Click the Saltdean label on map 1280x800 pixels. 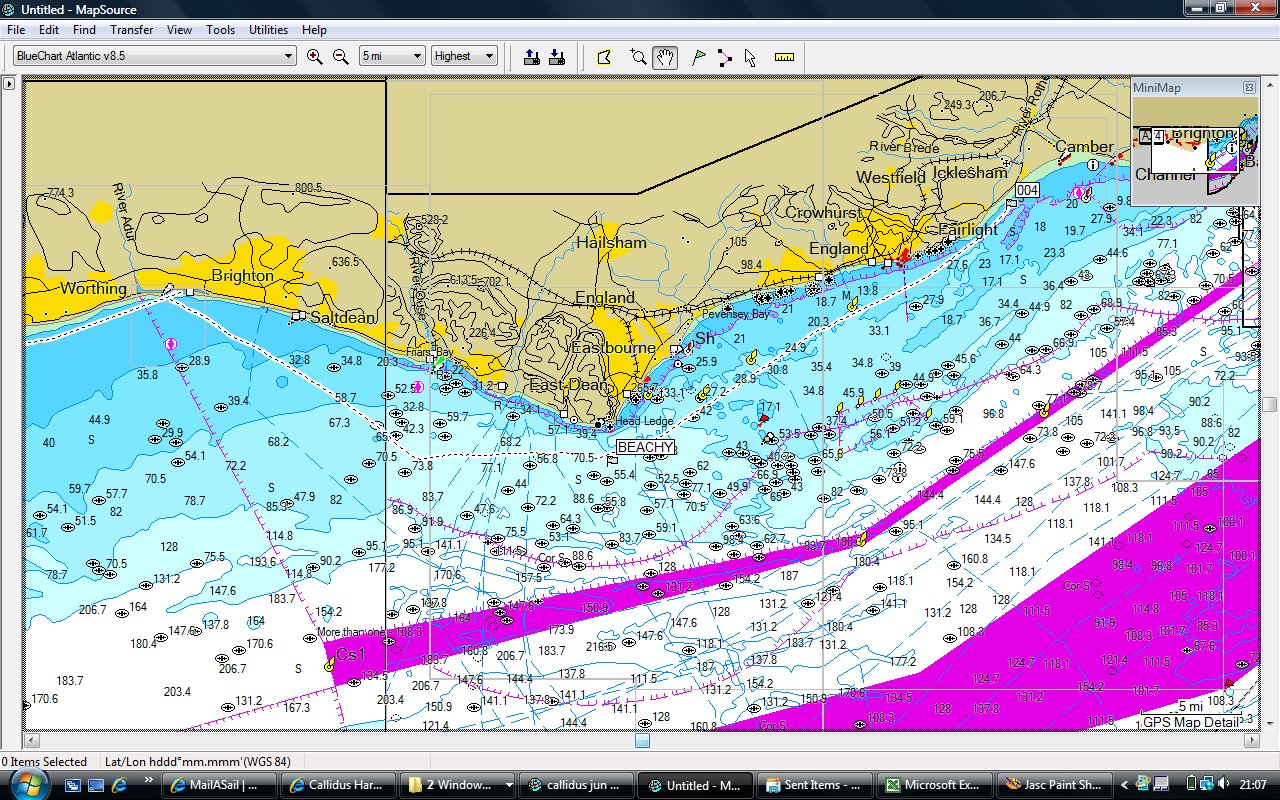click(343, 317)
